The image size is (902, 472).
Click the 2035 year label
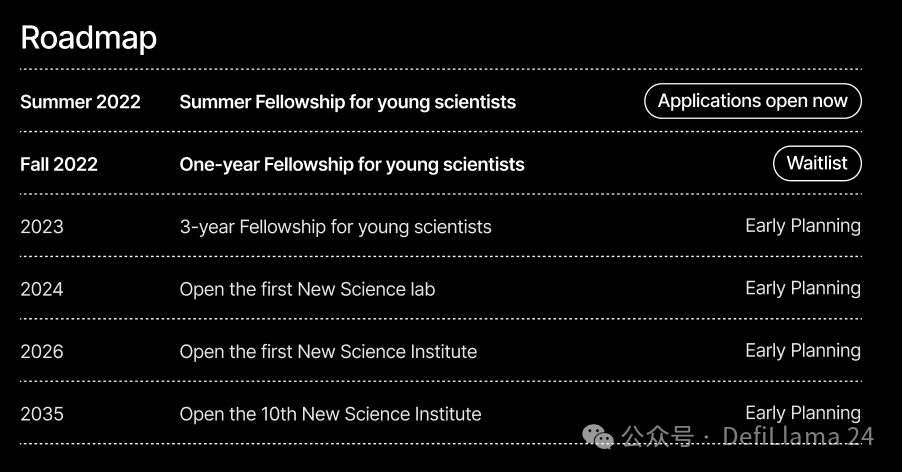tap(42, 414)
